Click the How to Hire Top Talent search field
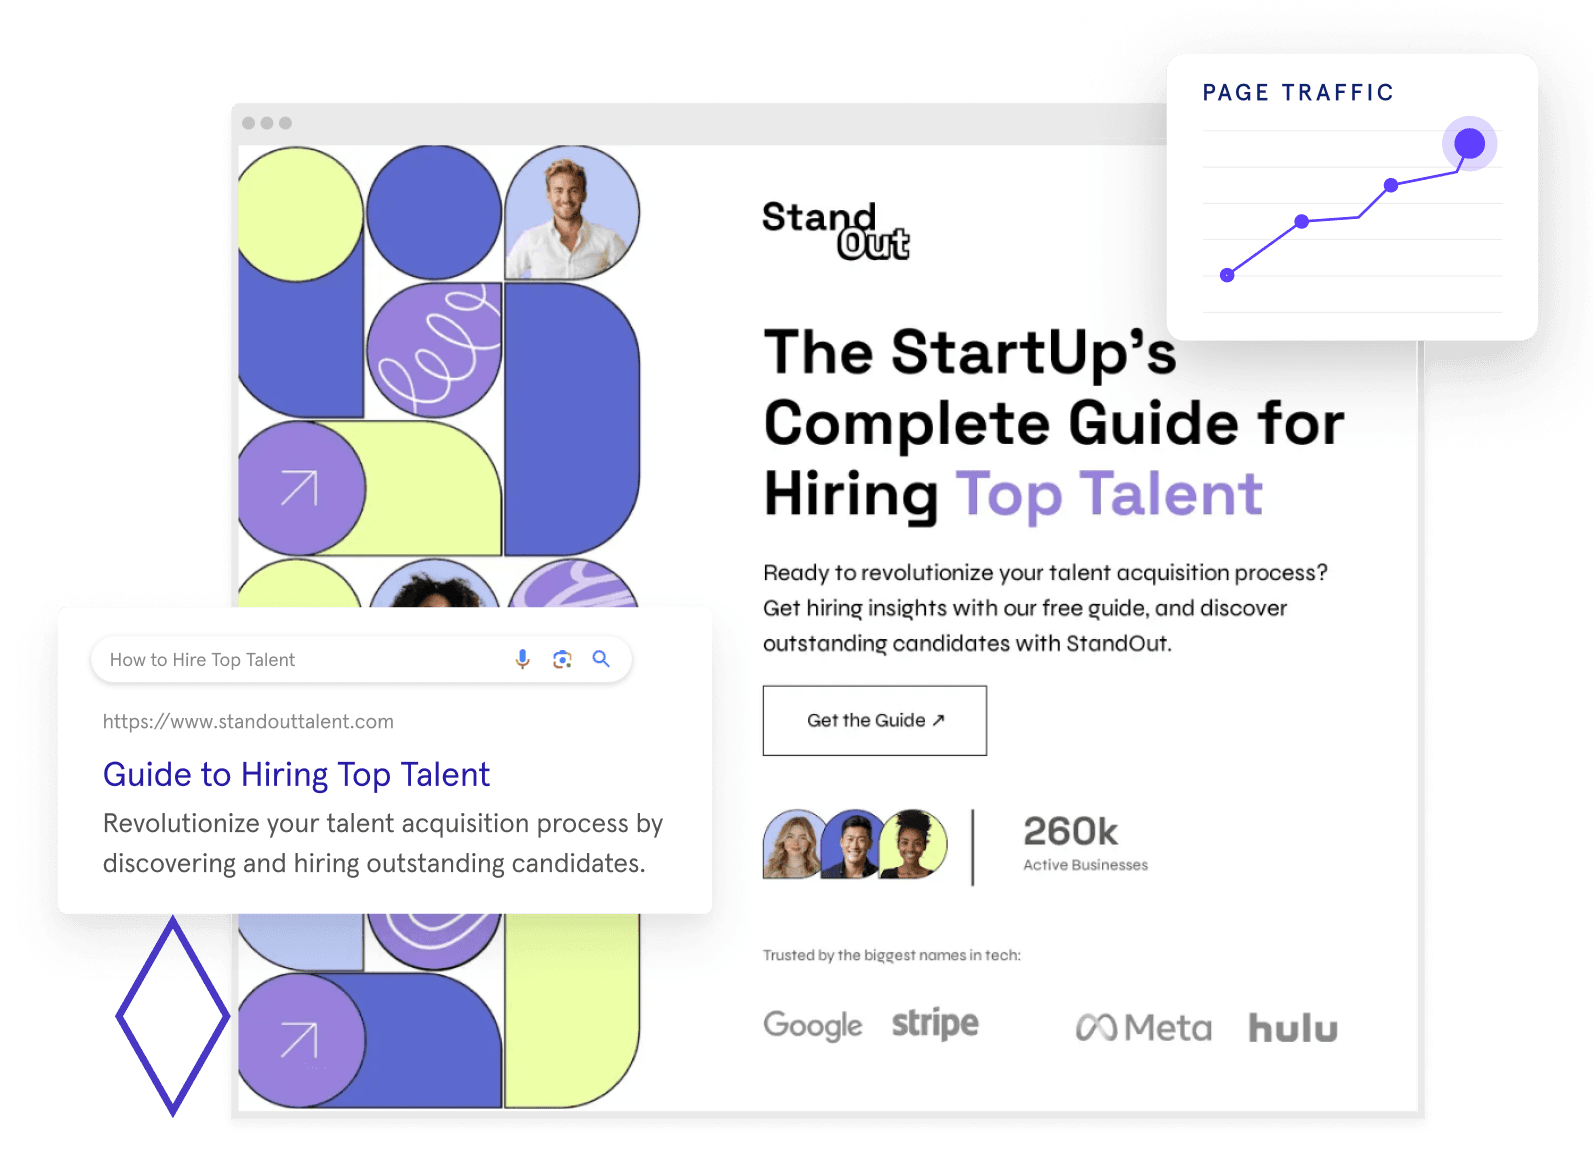The height and width of the screenshot is (1172, 1594). [x=361, y=660]
